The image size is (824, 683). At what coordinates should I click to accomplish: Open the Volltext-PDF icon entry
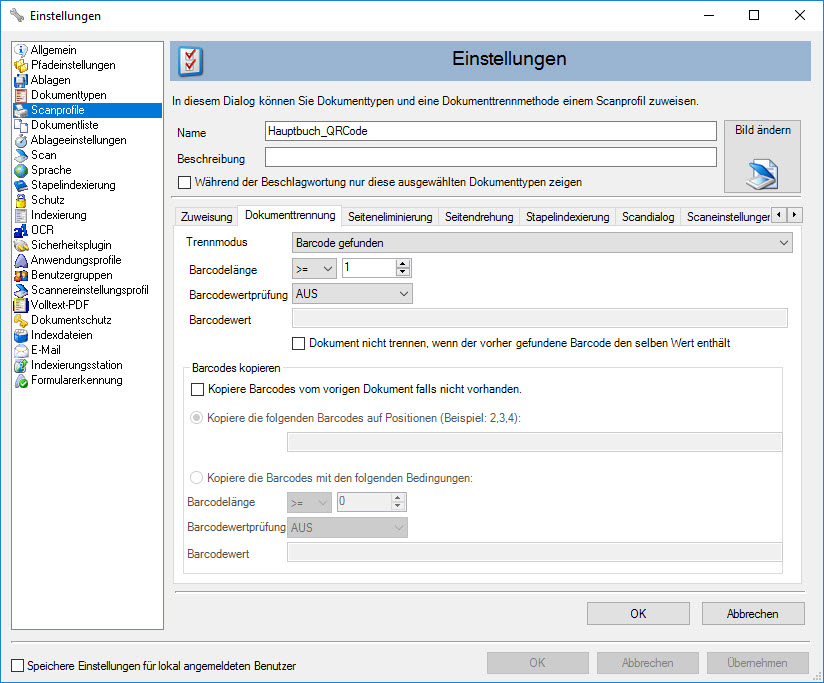[22, 305]
